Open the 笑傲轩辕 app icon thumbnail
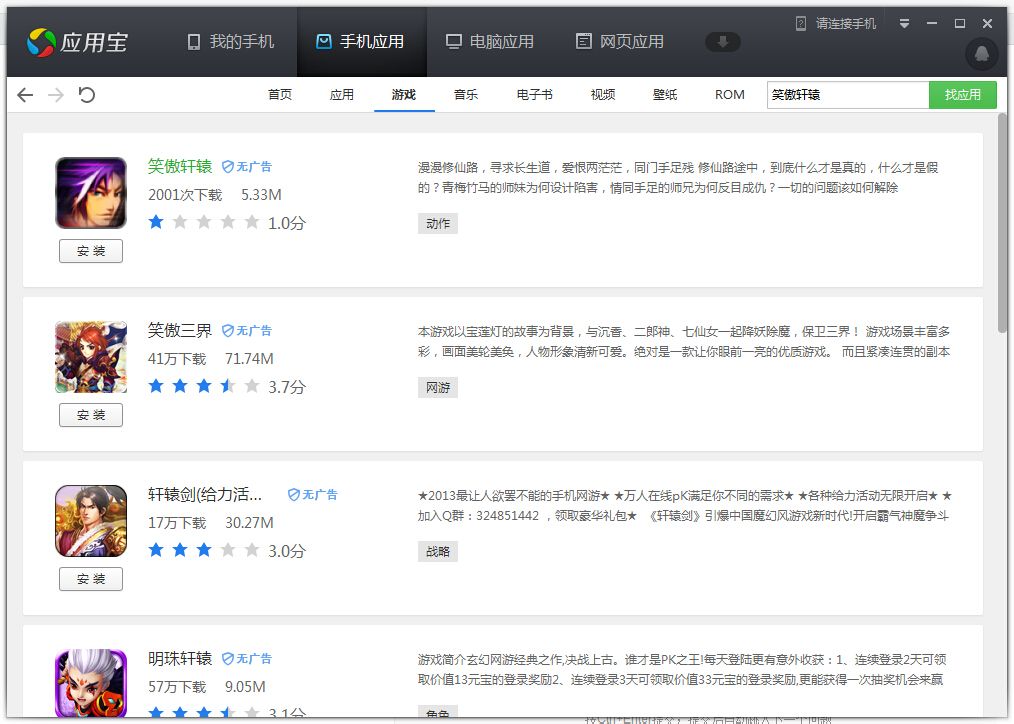The image size is (1014, 724). 91,193
